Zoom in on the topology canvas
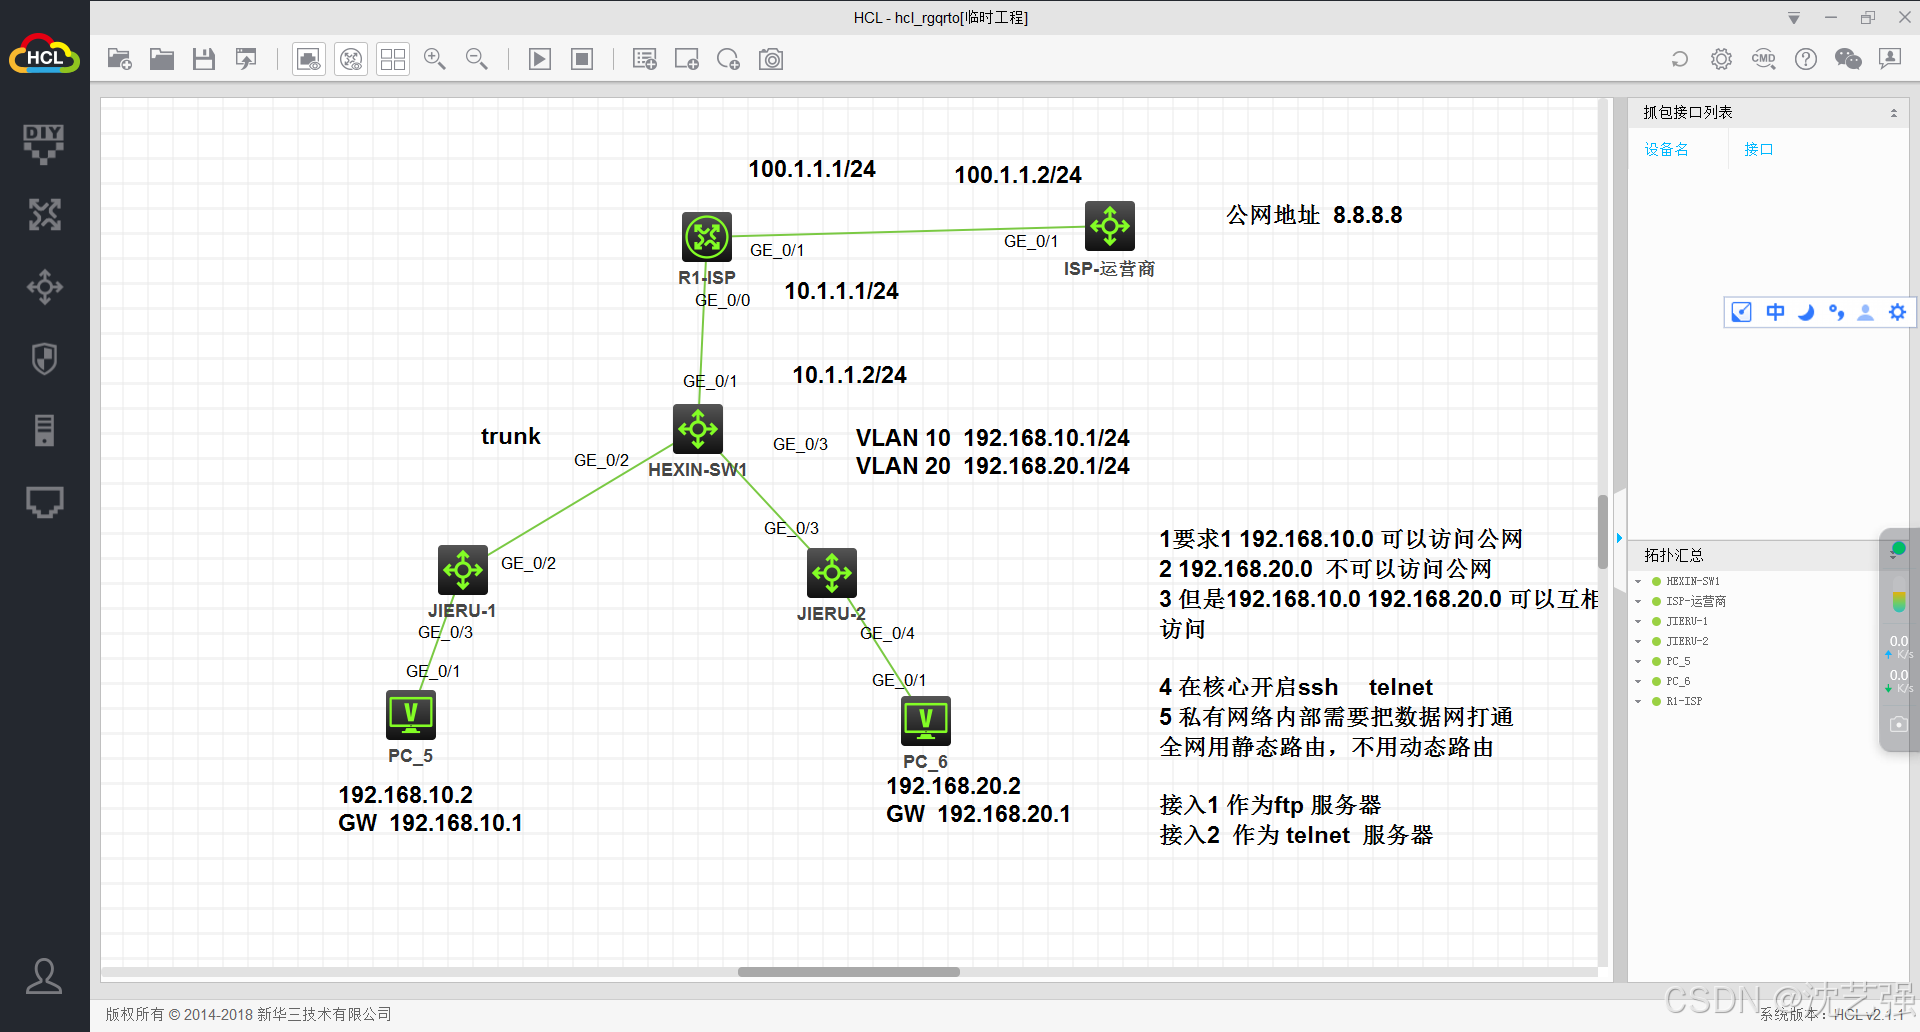 tap(435, 59)
